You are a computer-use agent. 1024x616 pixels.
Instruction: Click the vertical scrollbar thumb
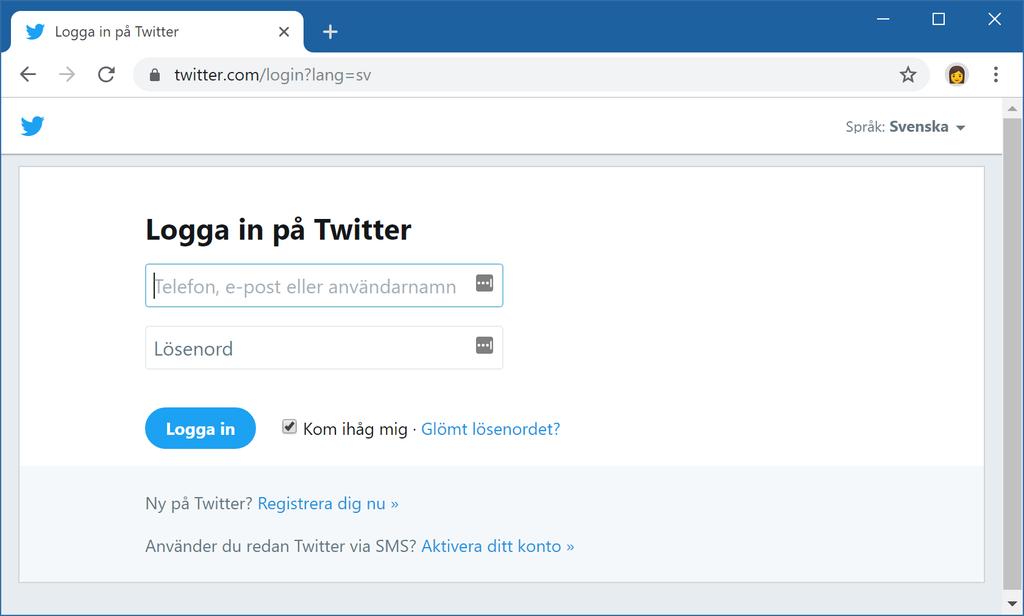[x=1012, y=353]
